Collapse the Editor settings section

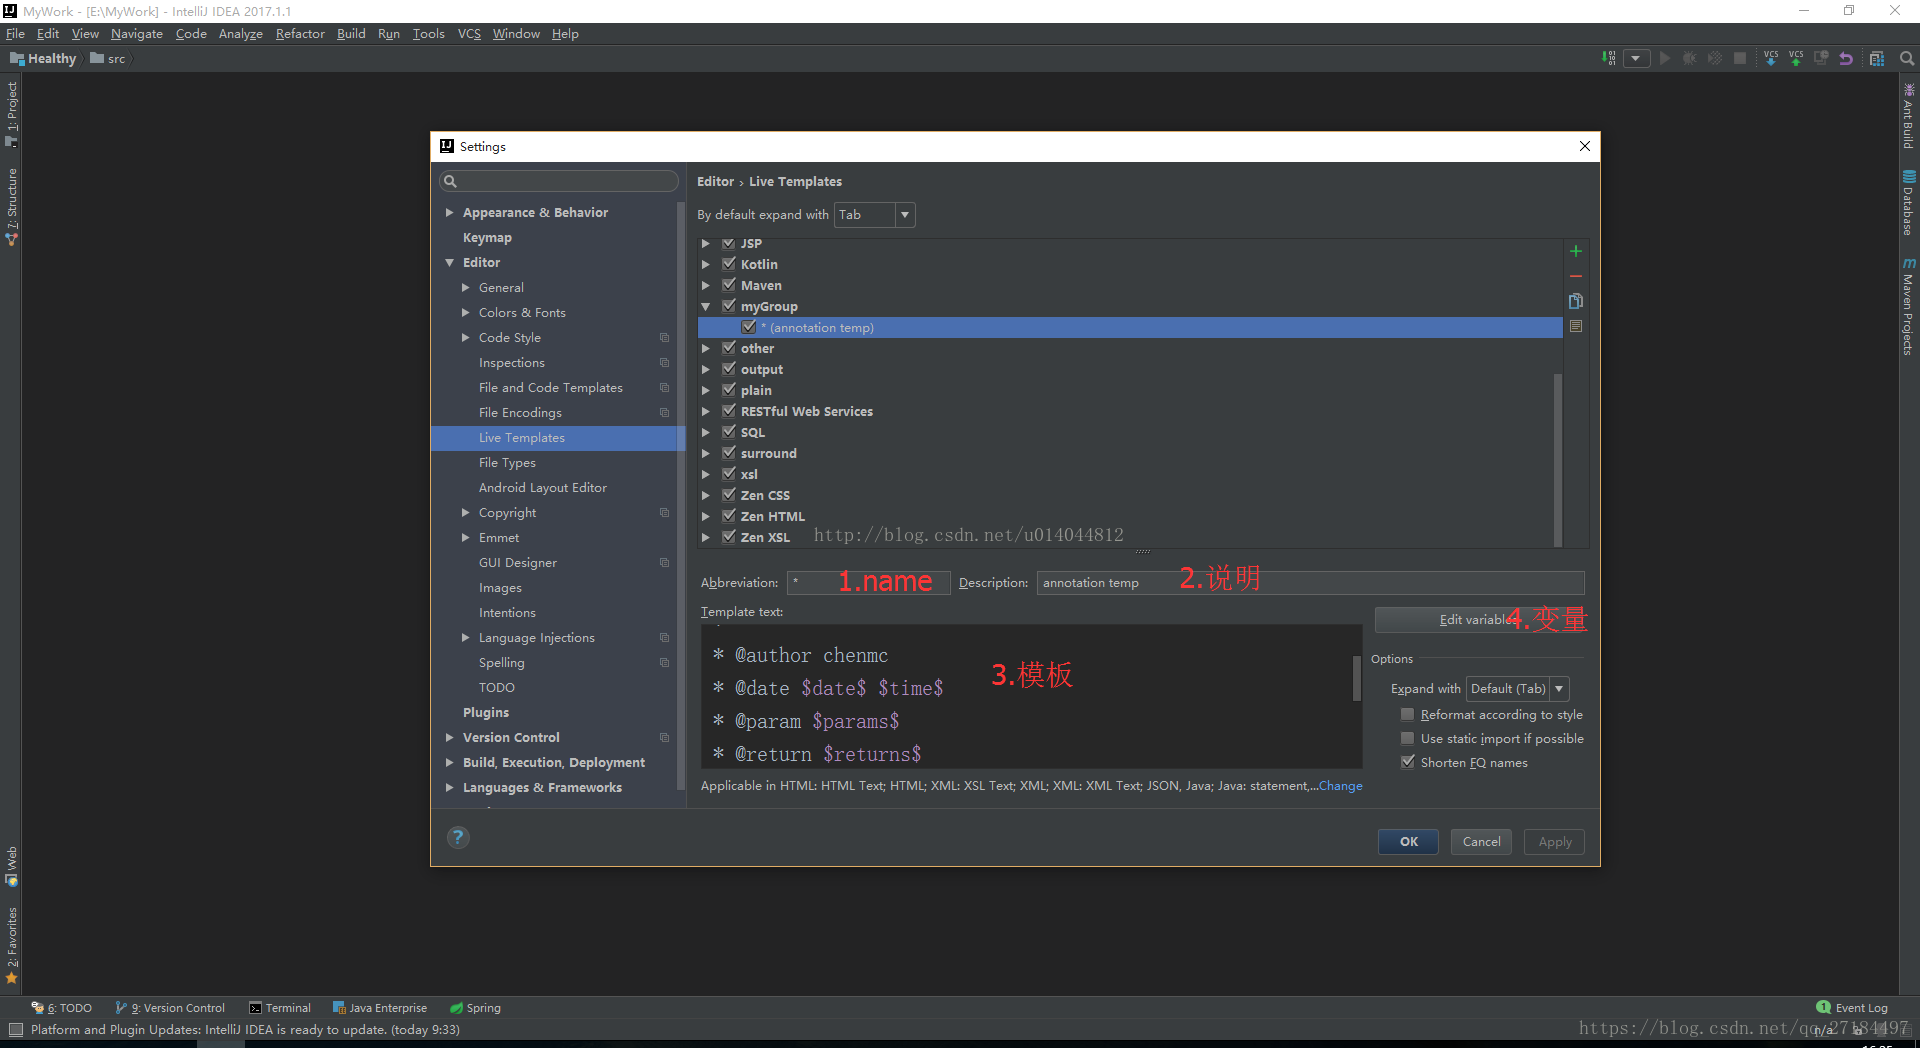[x=450, y=263]
